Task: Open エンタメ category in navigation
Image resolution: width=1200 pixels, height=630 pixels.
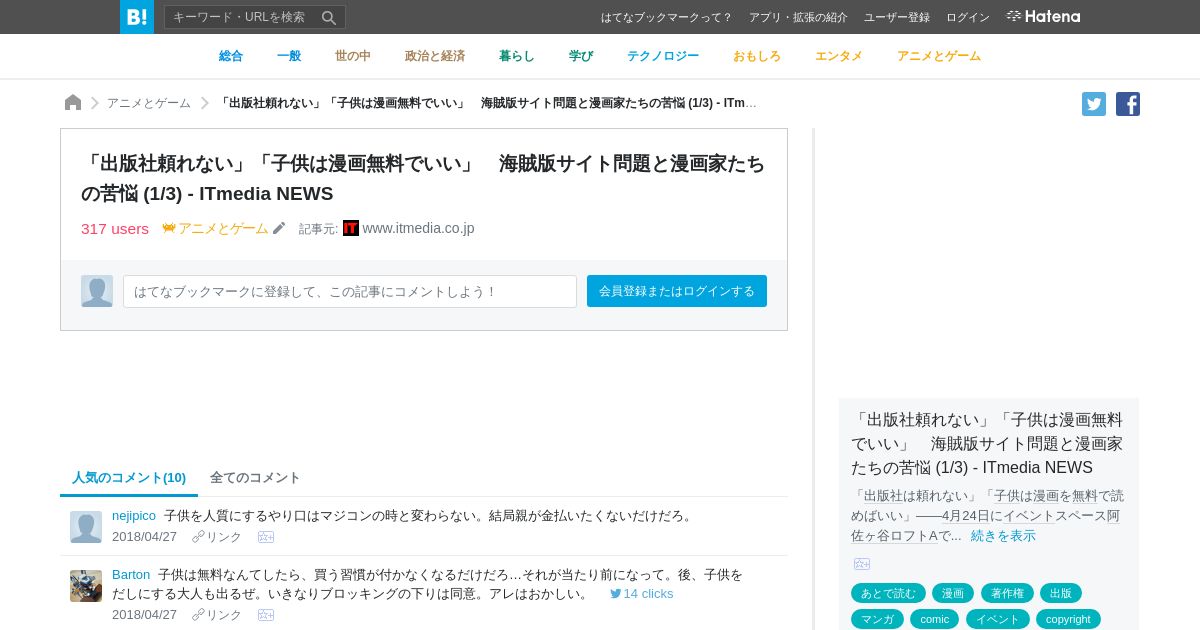Action: click(x=839, y=56)
